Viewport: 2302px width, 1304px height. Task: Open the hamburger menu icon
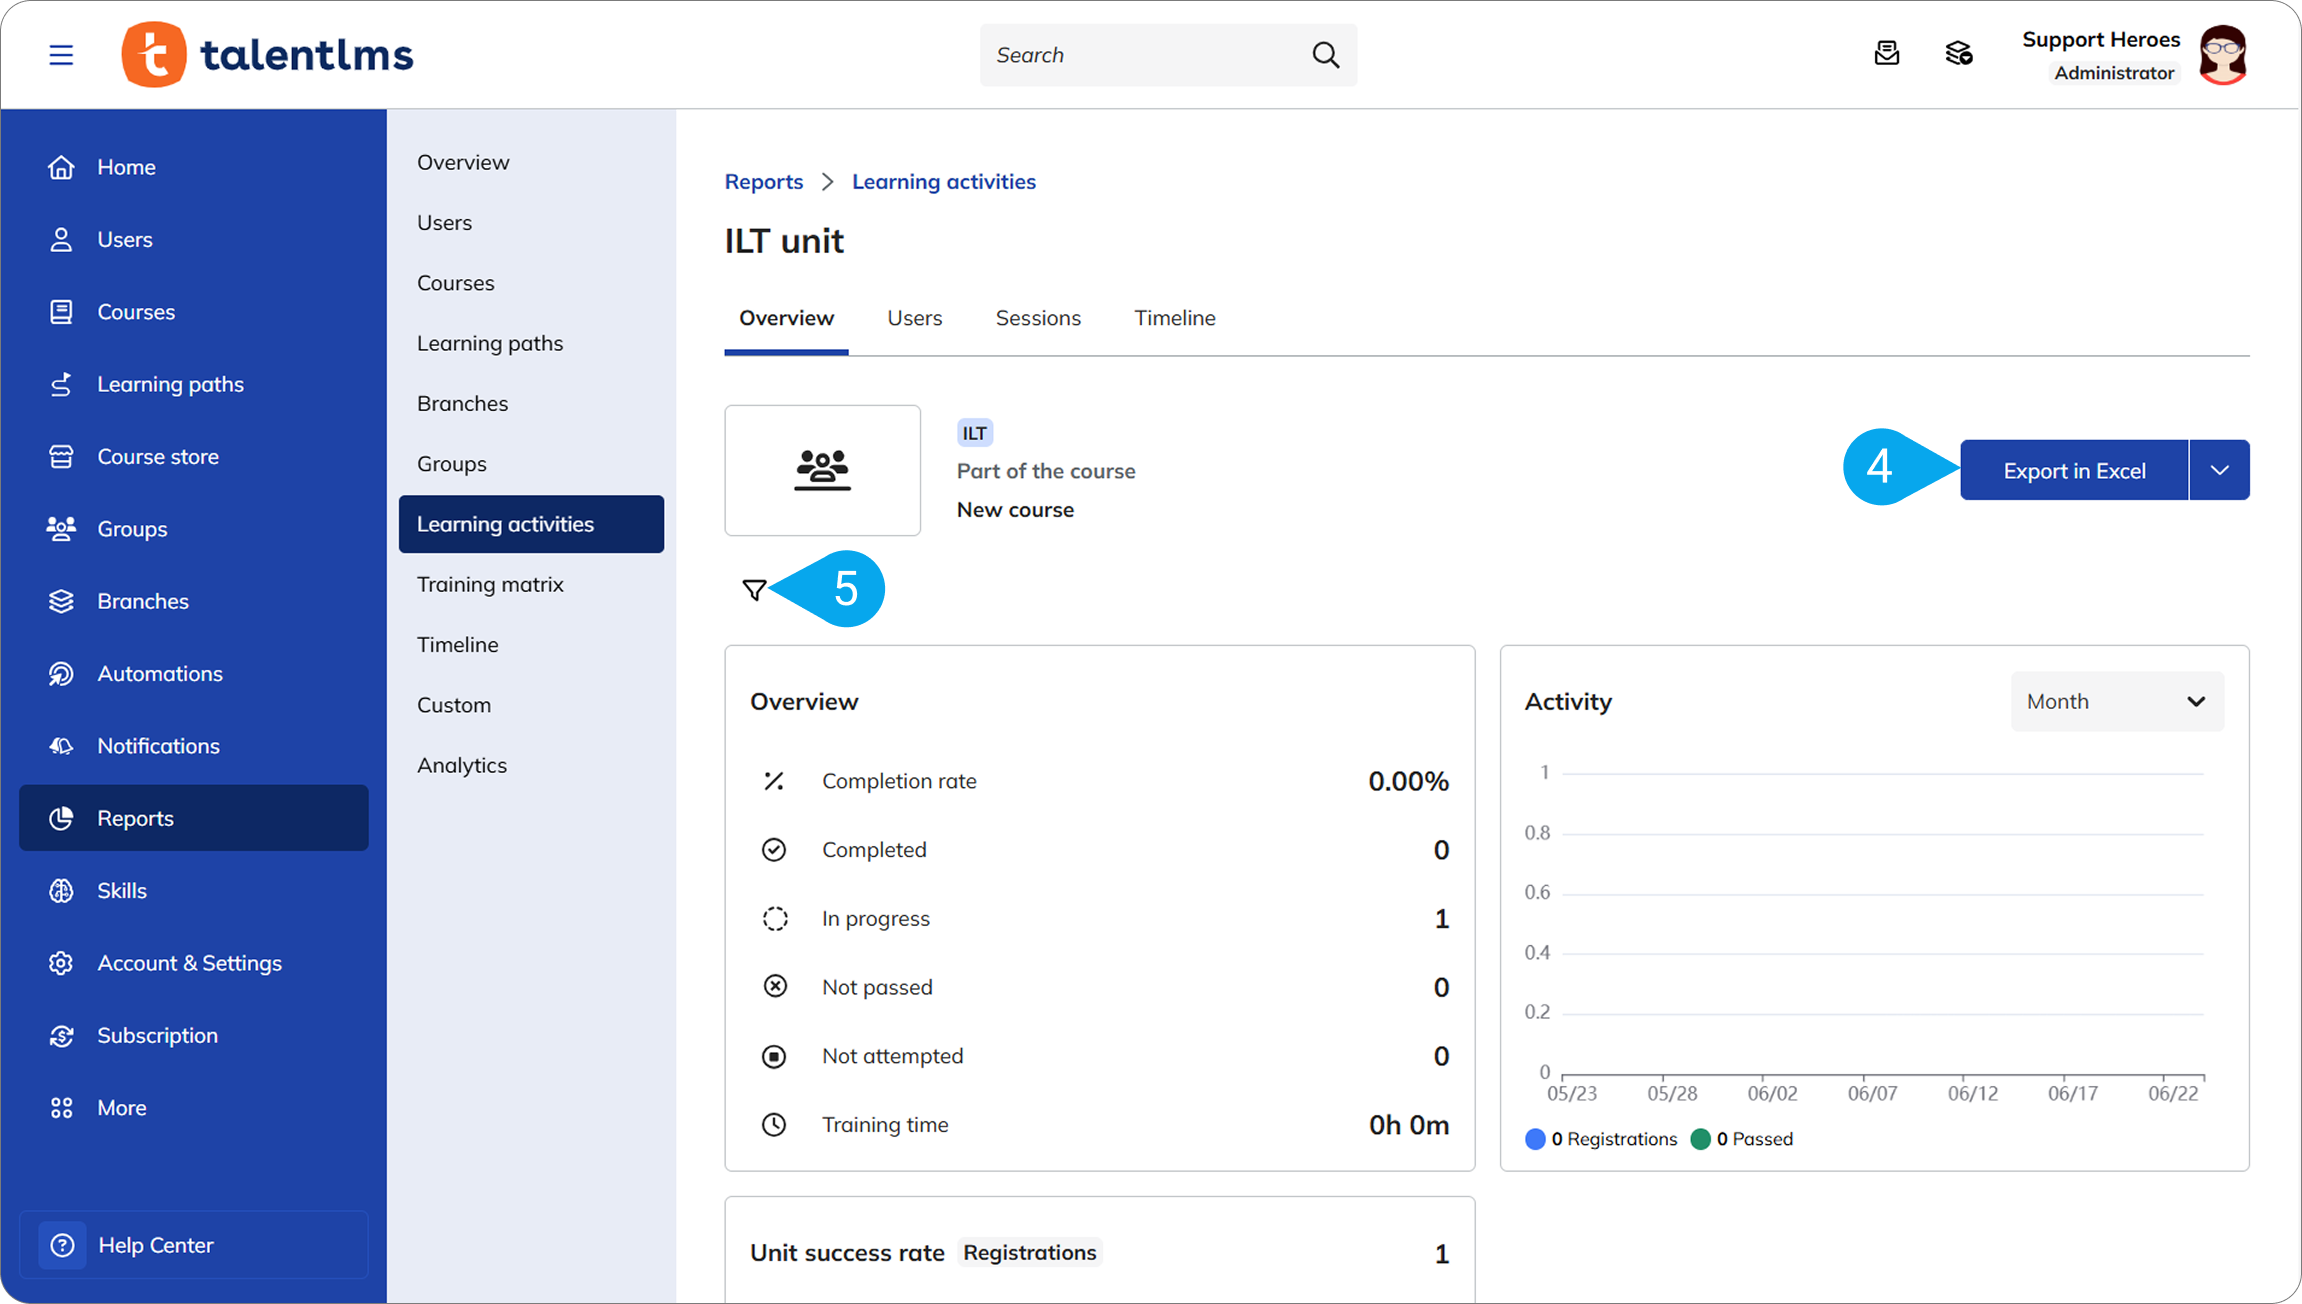61,55
